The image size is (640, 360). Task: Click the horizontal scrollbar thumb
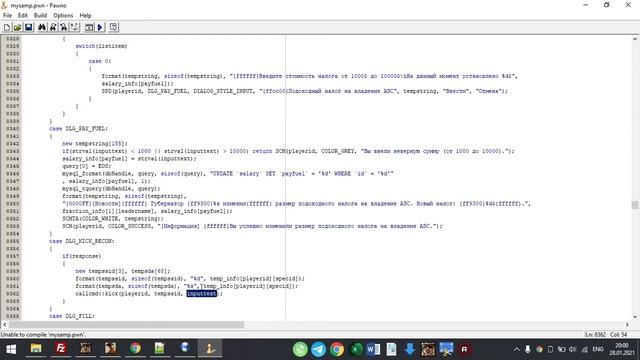click(x=127, y=324)
